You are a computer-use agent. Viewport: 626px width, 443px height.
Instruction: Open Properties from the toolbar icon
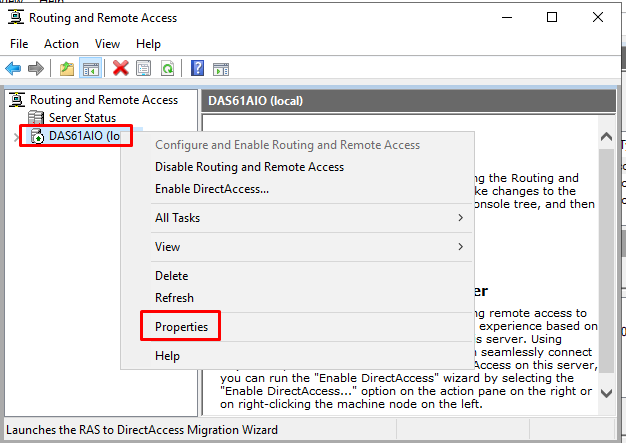[x=144, y=69]
